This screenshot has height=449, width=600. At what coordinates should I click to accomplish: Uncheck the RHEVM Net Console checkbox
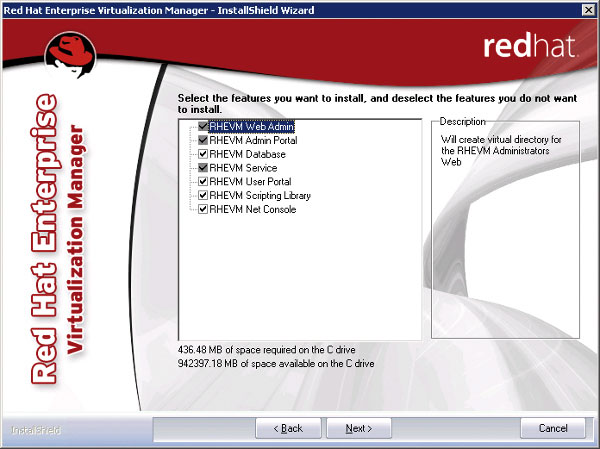pyautogui.click(x=203, y=209)
